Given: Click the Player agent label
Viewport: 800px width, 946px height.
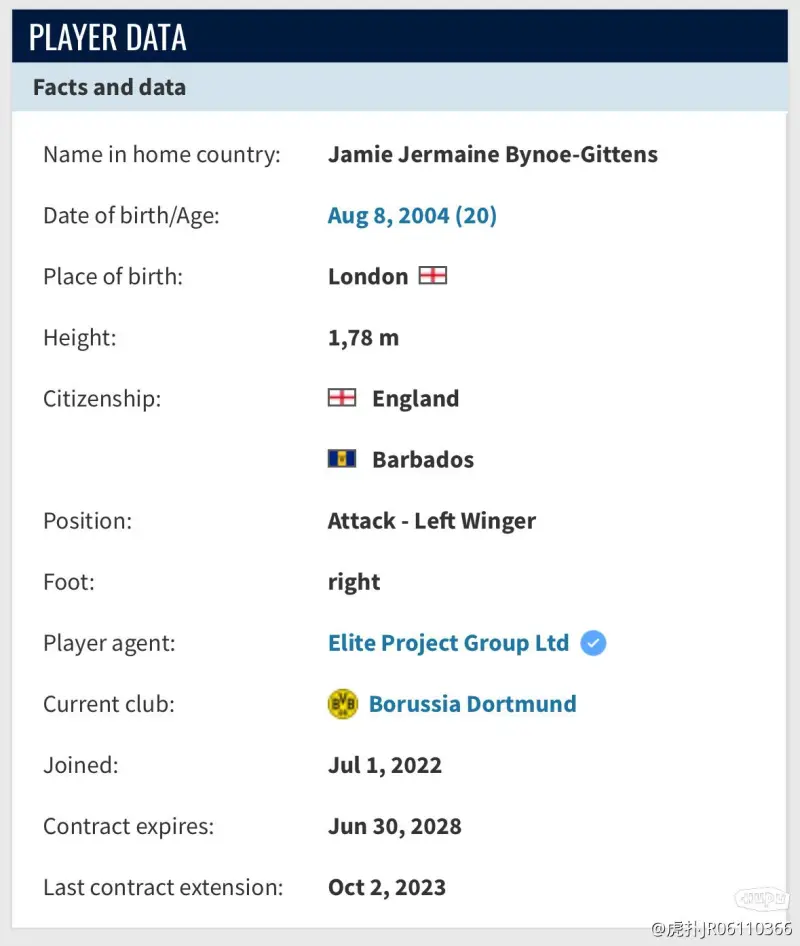Looking at the screenshot, I should click(x=109, y=643).
